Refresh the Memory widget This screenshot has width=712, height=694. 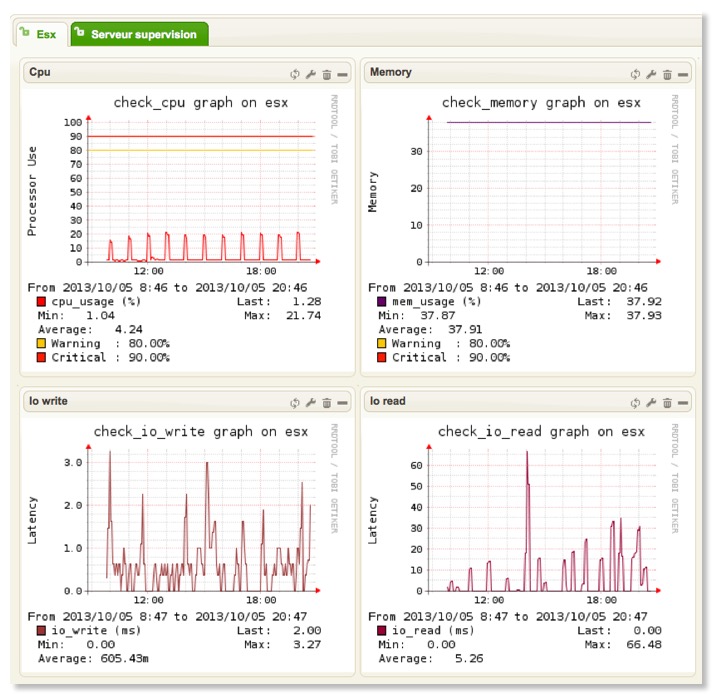[x=635, y=74]
